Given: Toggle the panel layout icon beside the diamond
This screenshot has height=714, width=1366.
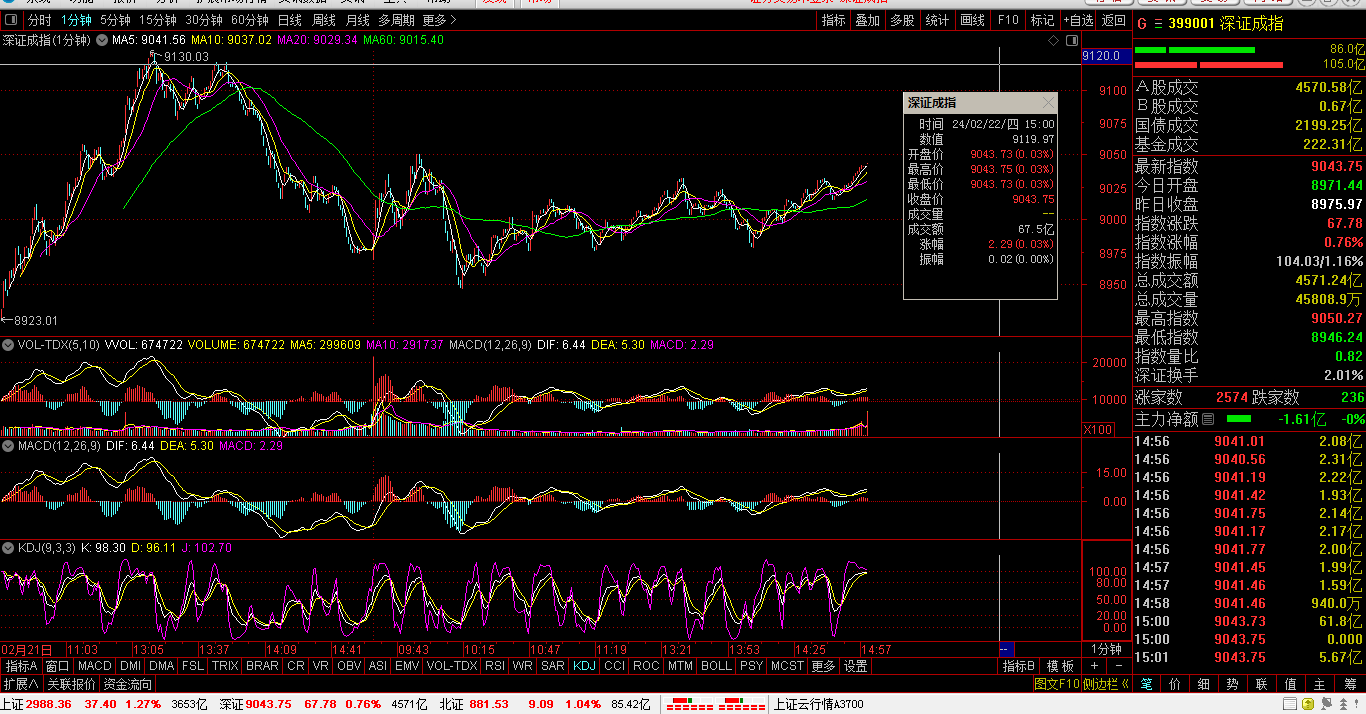Looking at the screenshot, I should [x=1071, y=40].
